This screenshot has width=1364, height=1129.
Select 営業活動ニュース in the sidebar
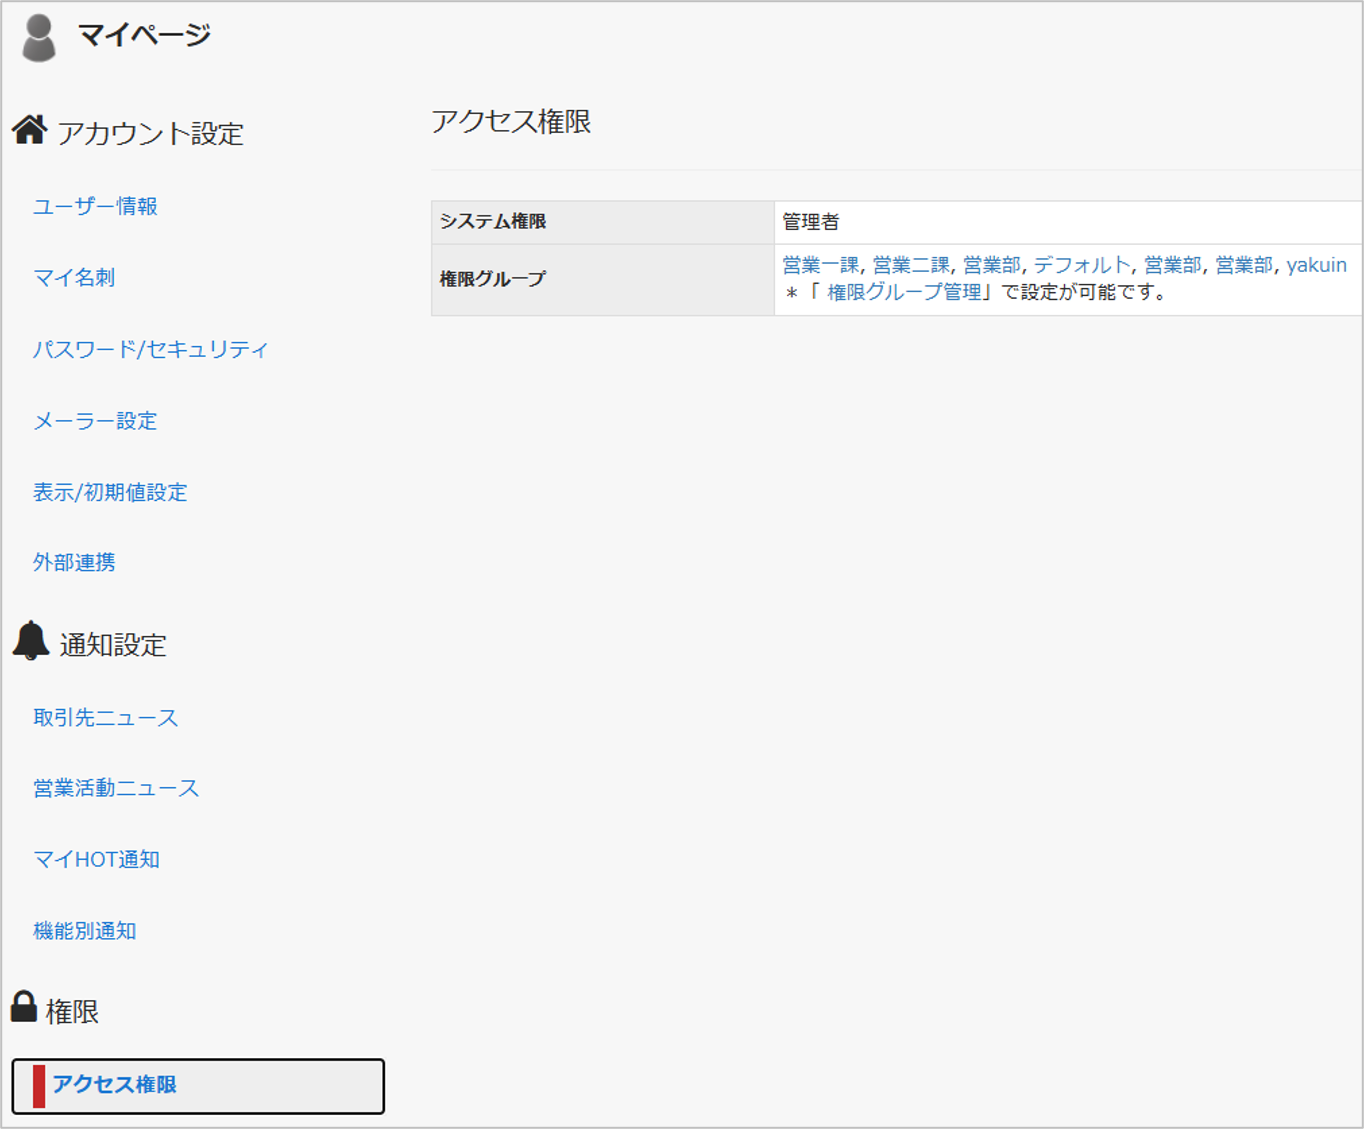[116, 788]
